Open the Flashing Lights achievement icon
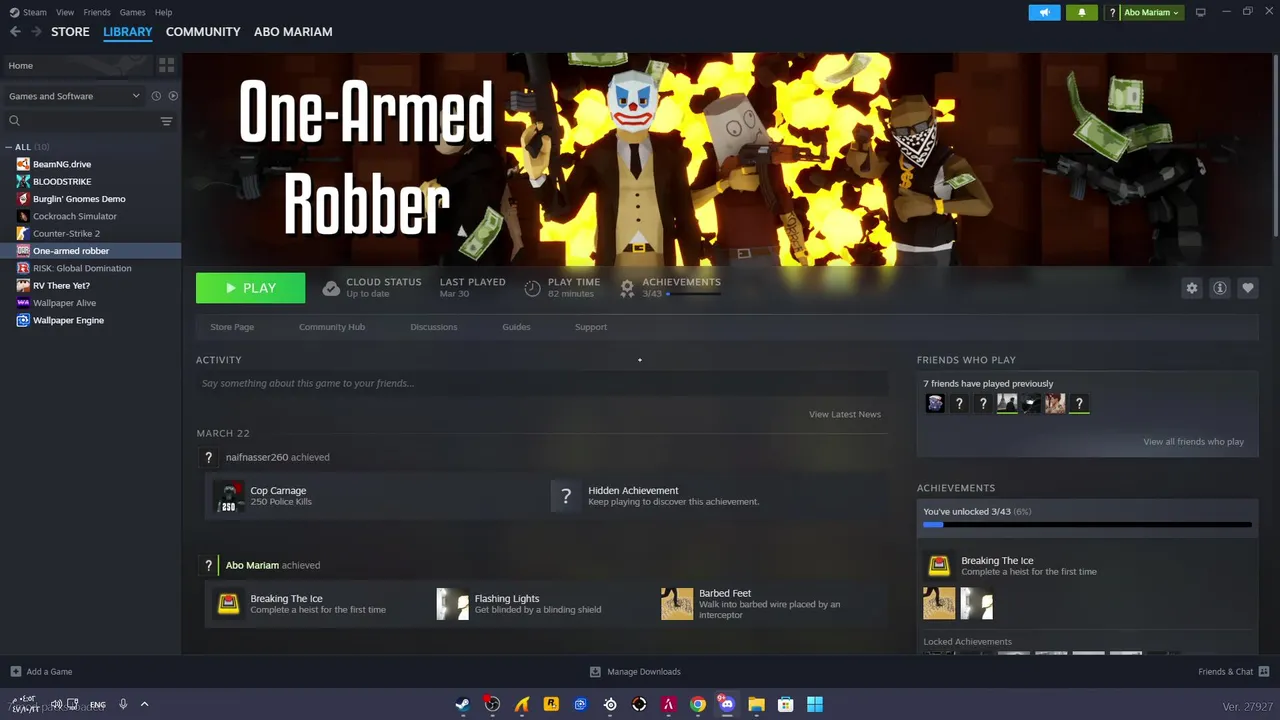Viewport: 1280px width, 720px height. pyautogui.click(x=452, y=604)
